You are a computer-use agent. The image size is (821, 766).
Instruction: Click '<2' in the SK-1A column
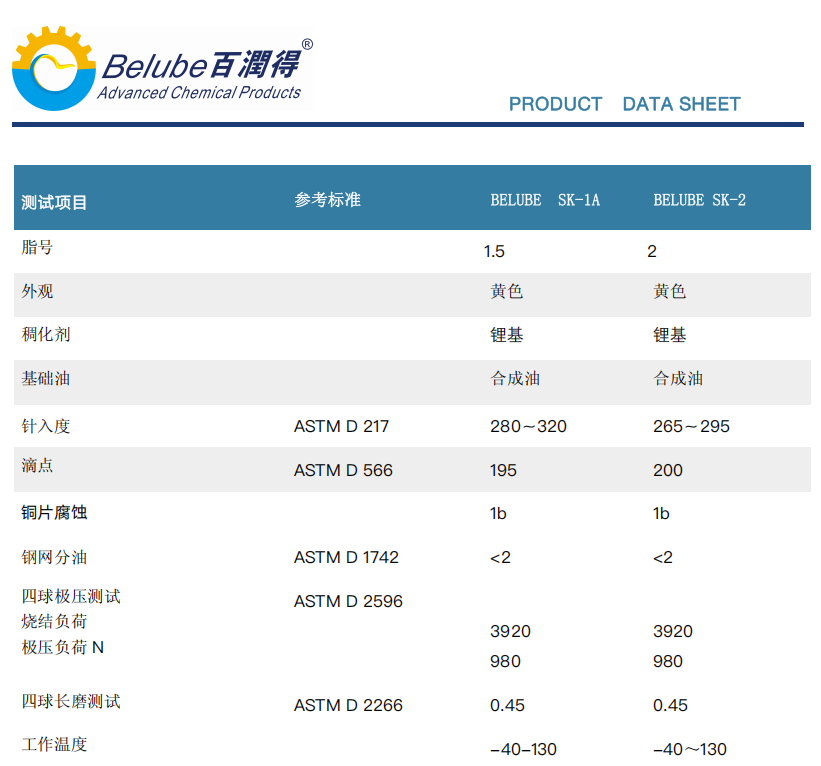tap(500, 558)
